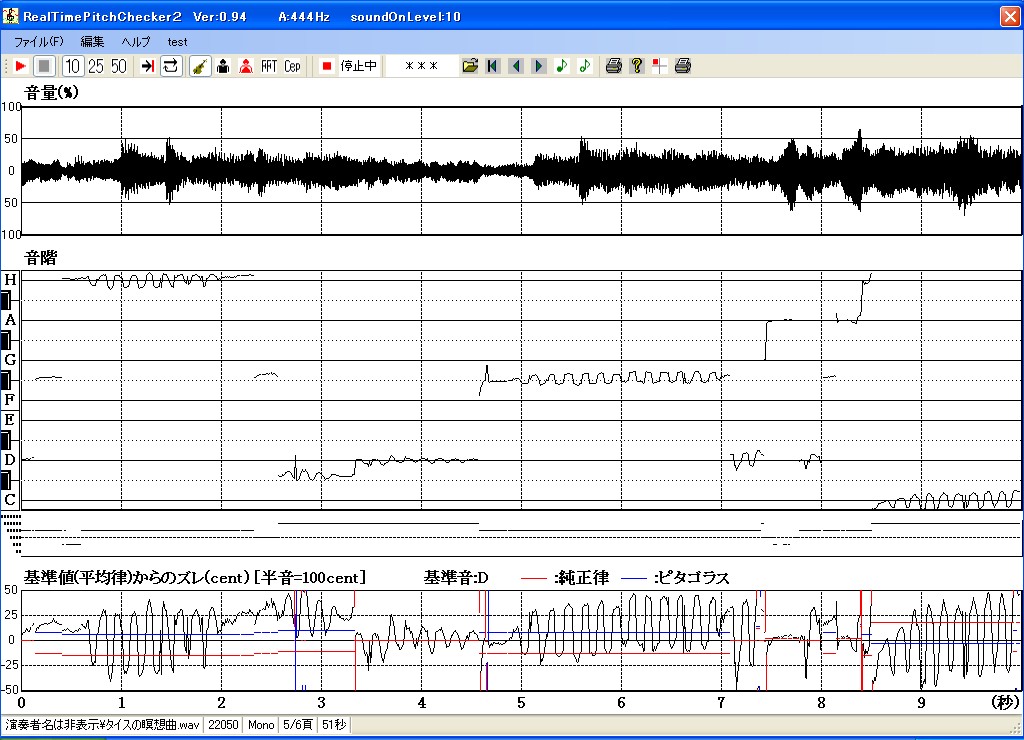Screen dimensions: 1024x740
Task: Click the first printer icon
Action: (613, 66)
